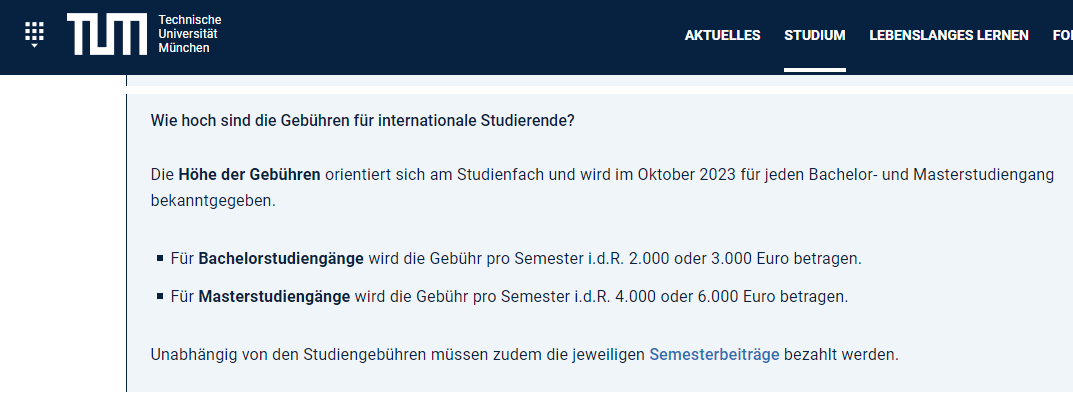The image size is (1073, 397).
Task: Follow the Semesterbeiträge link
Action: [714, 355]
